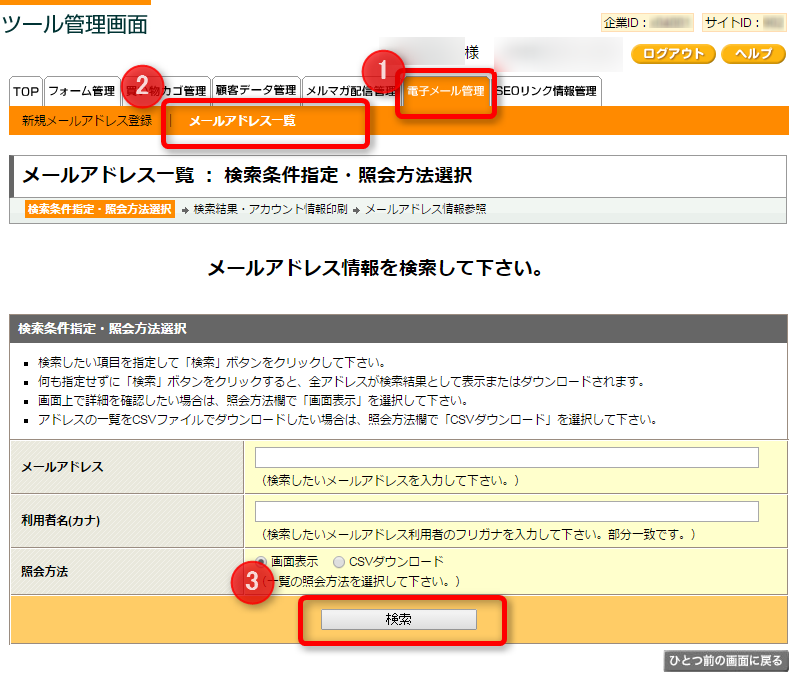This screenshot has height=679, width=798.
Task: Select the 顧客データ管理 tab
Action: tap(256, 92)
